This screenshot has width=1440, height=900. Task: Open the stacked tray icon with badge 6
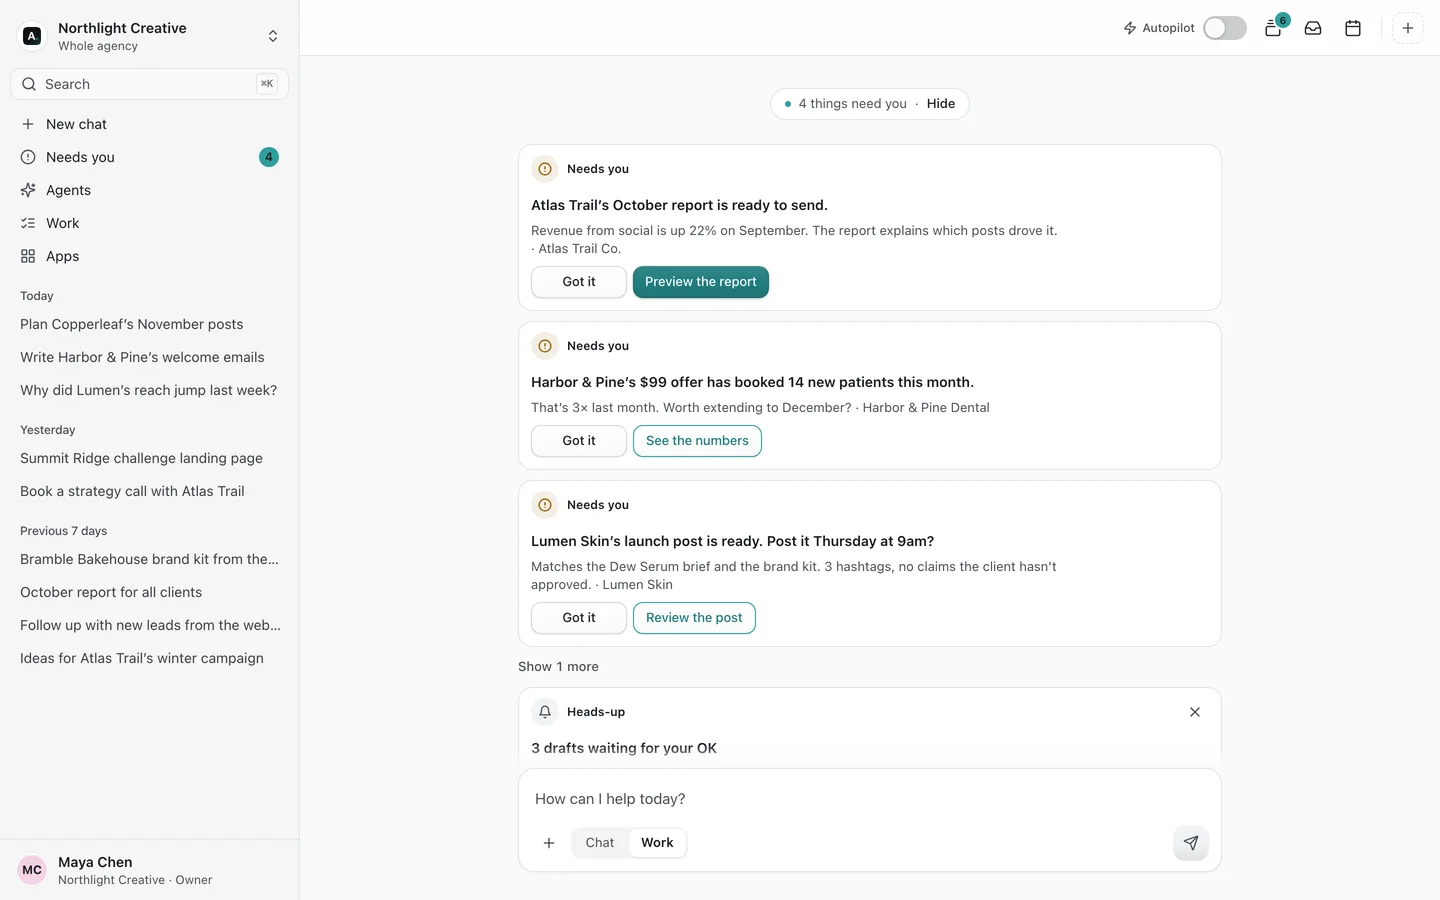pyautogui.click(x=1274, y=28)
